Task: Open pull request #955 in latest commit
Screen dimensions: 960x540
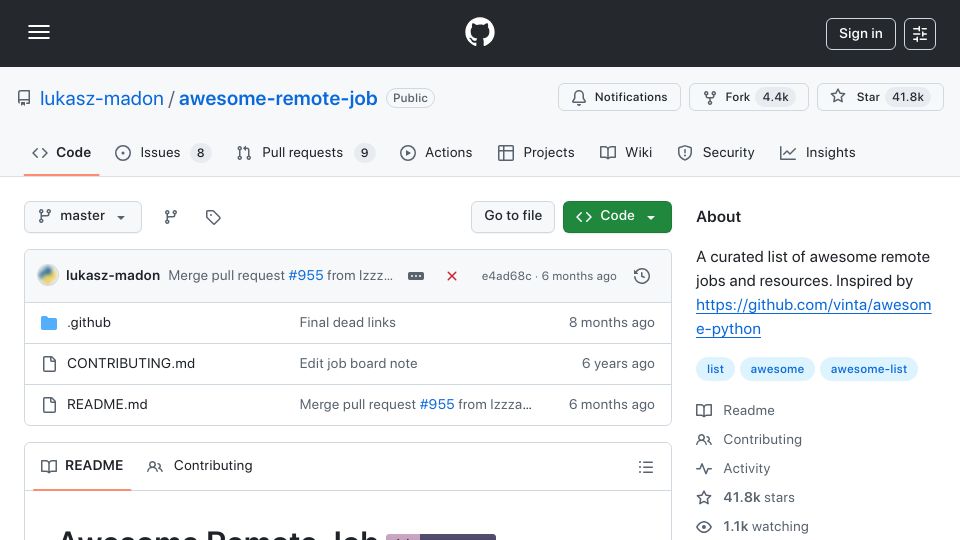Action: pyautogui.click(x=306, y=276)
